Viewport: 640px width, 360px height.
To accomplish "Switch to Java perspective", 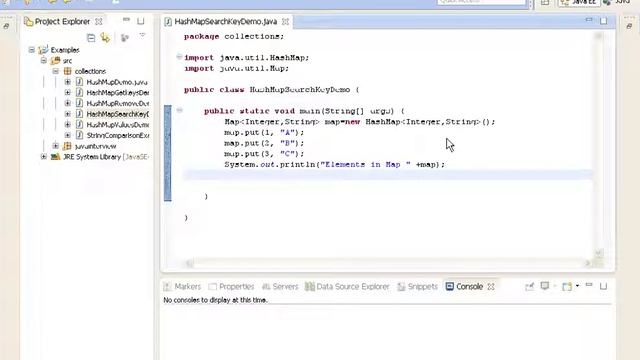I will (618, 2).
